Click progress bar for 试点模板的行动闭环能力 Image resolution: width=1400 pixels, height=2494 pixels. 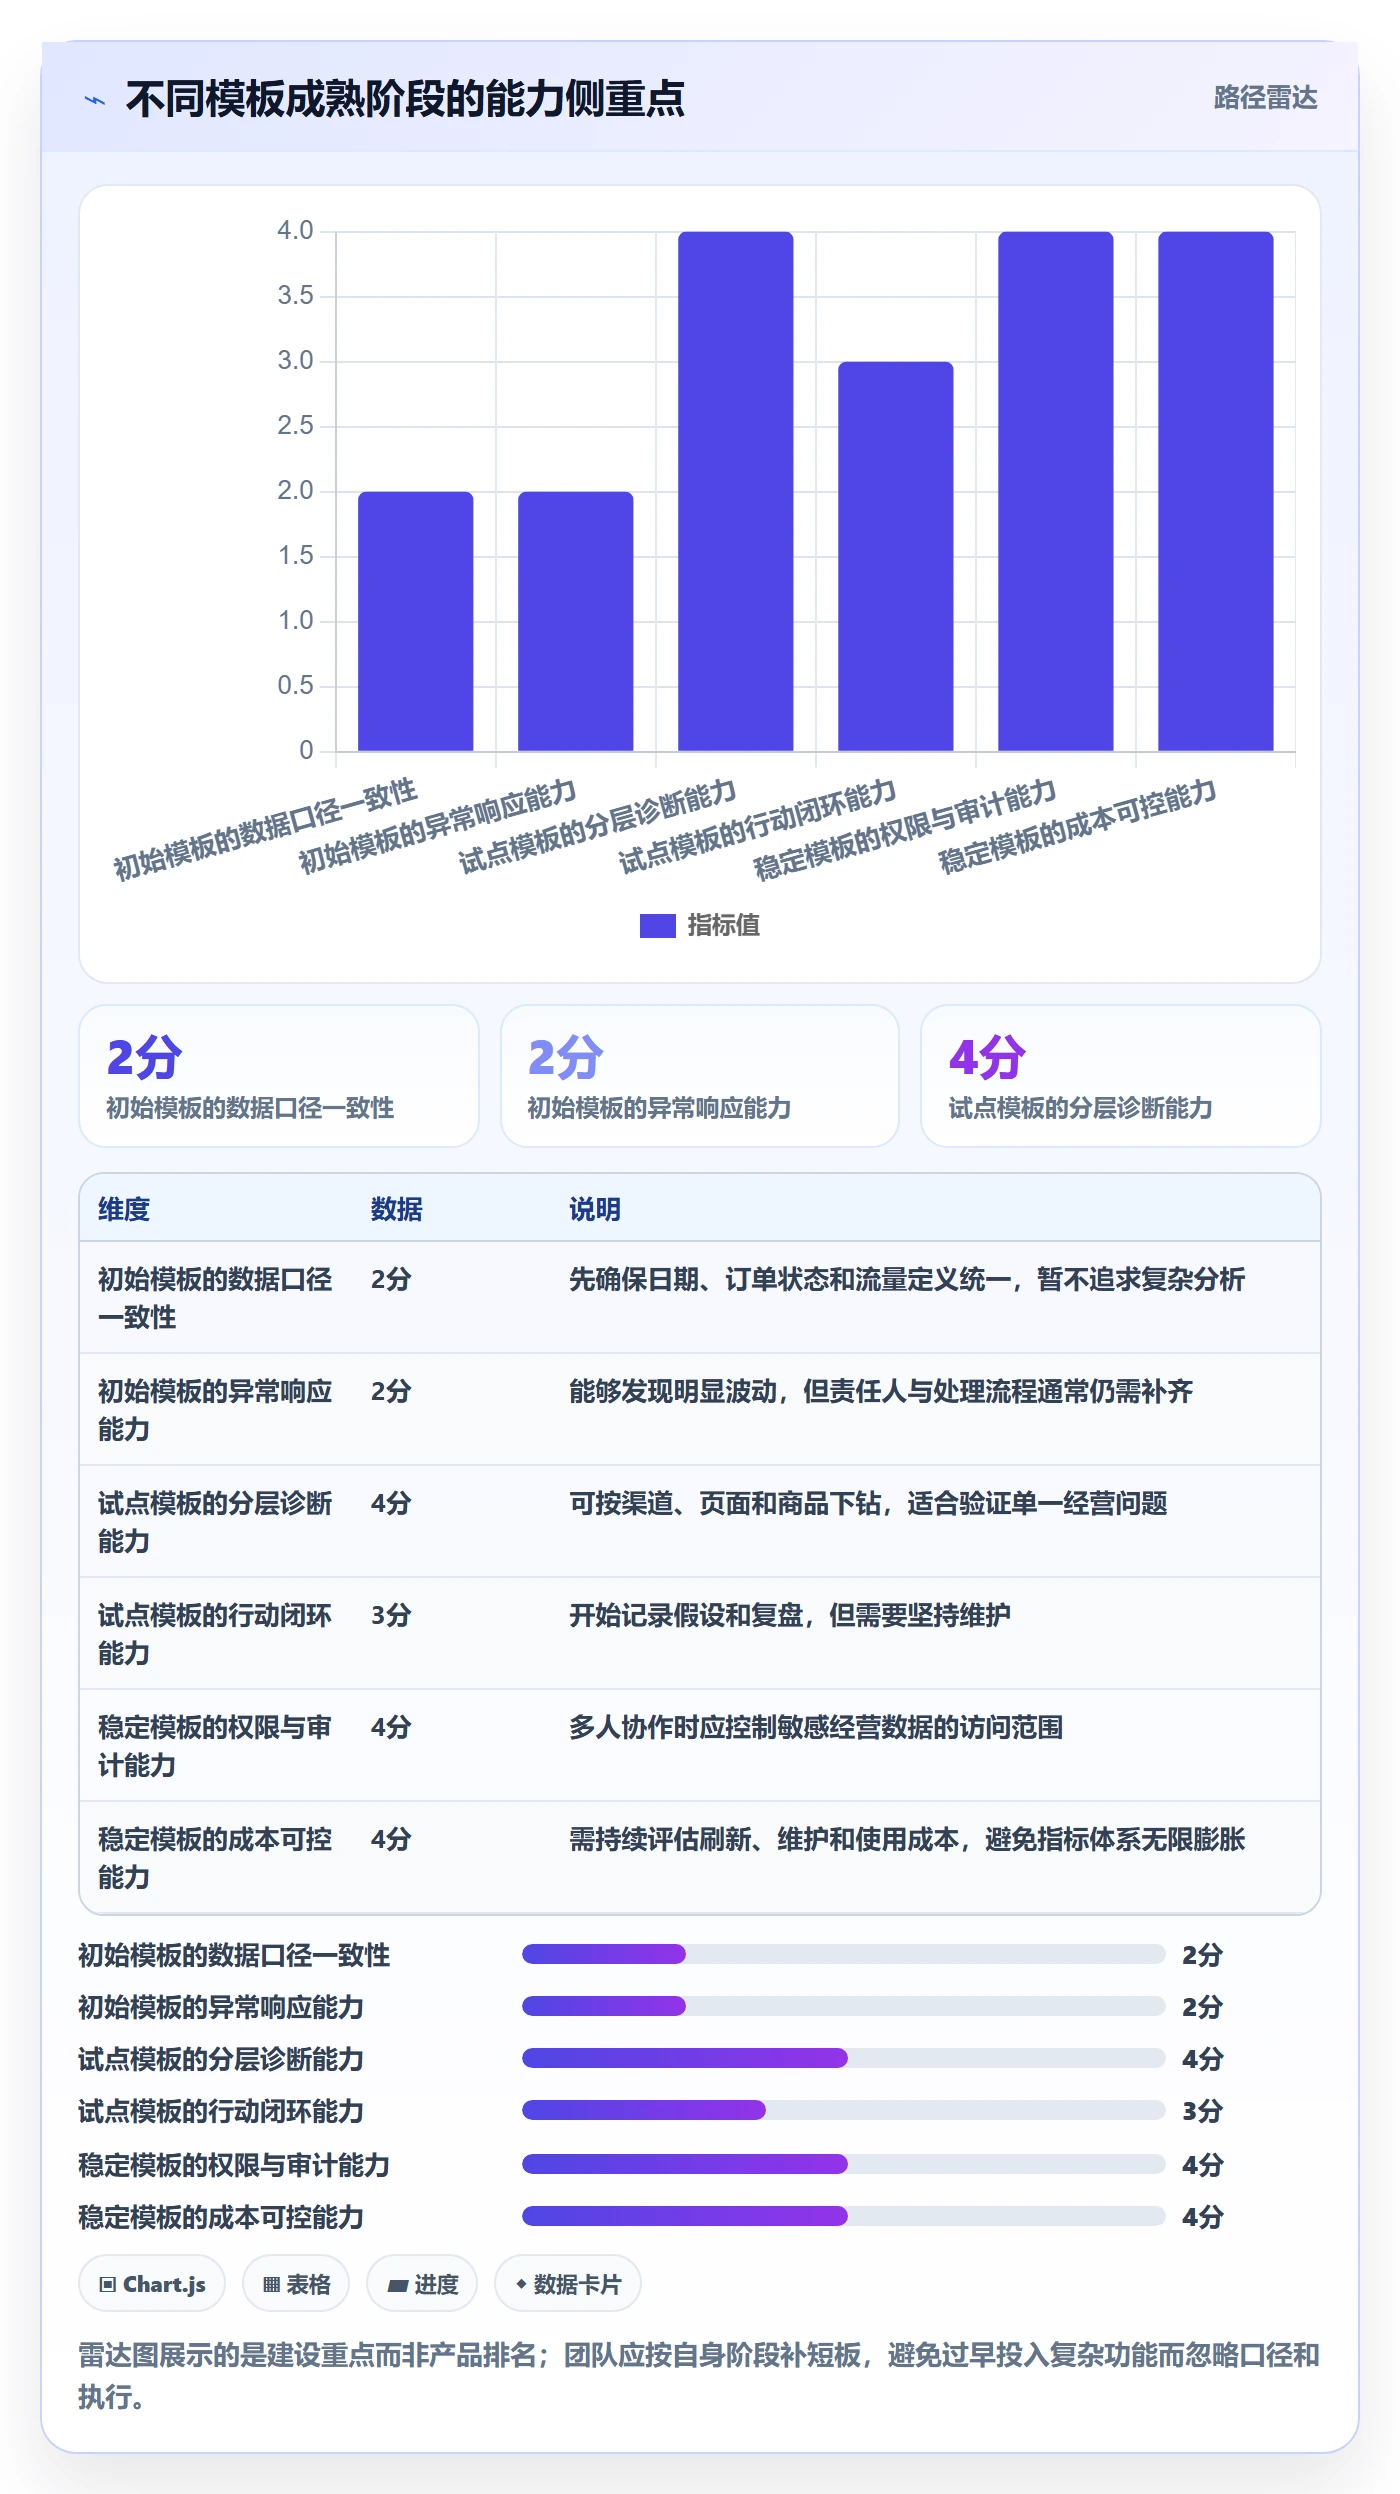pos(844,2110)
